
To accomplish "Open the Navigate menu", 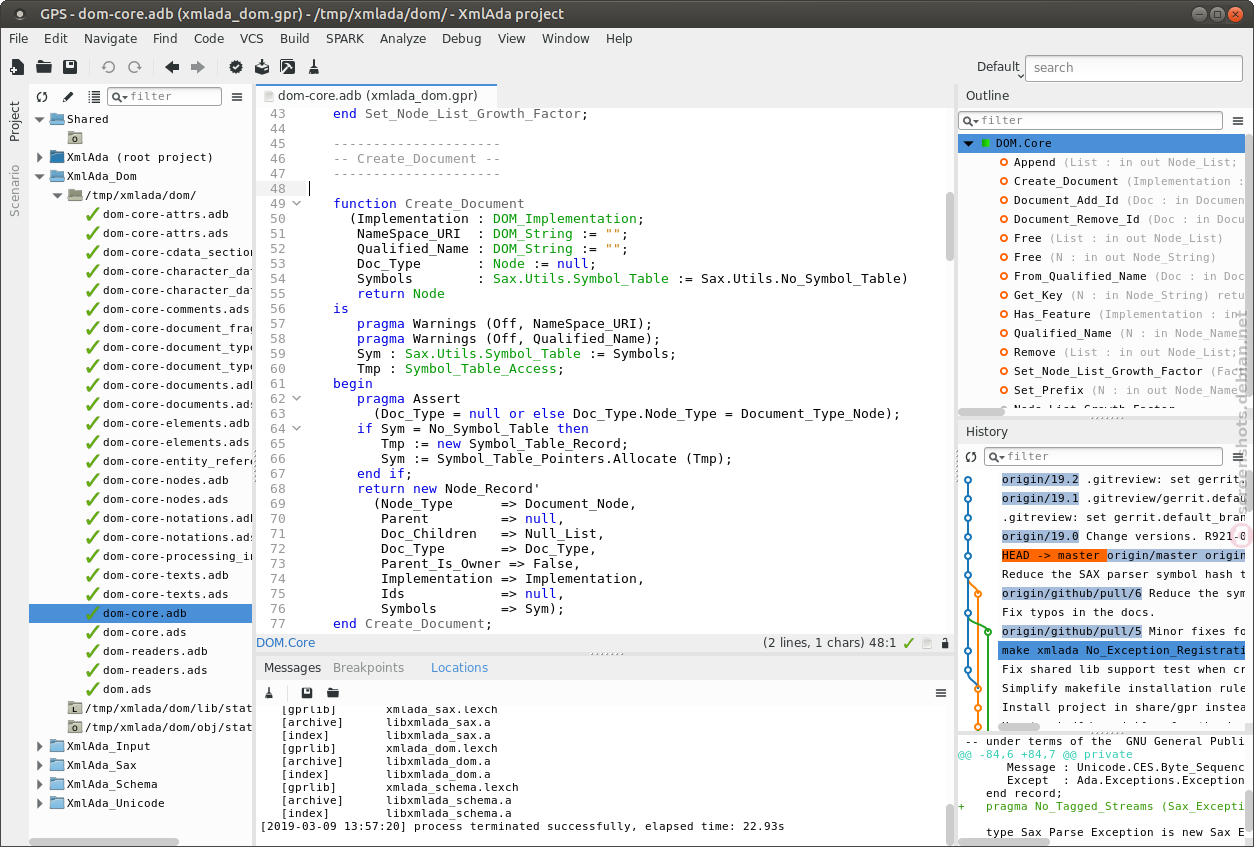I will (111, 38).
